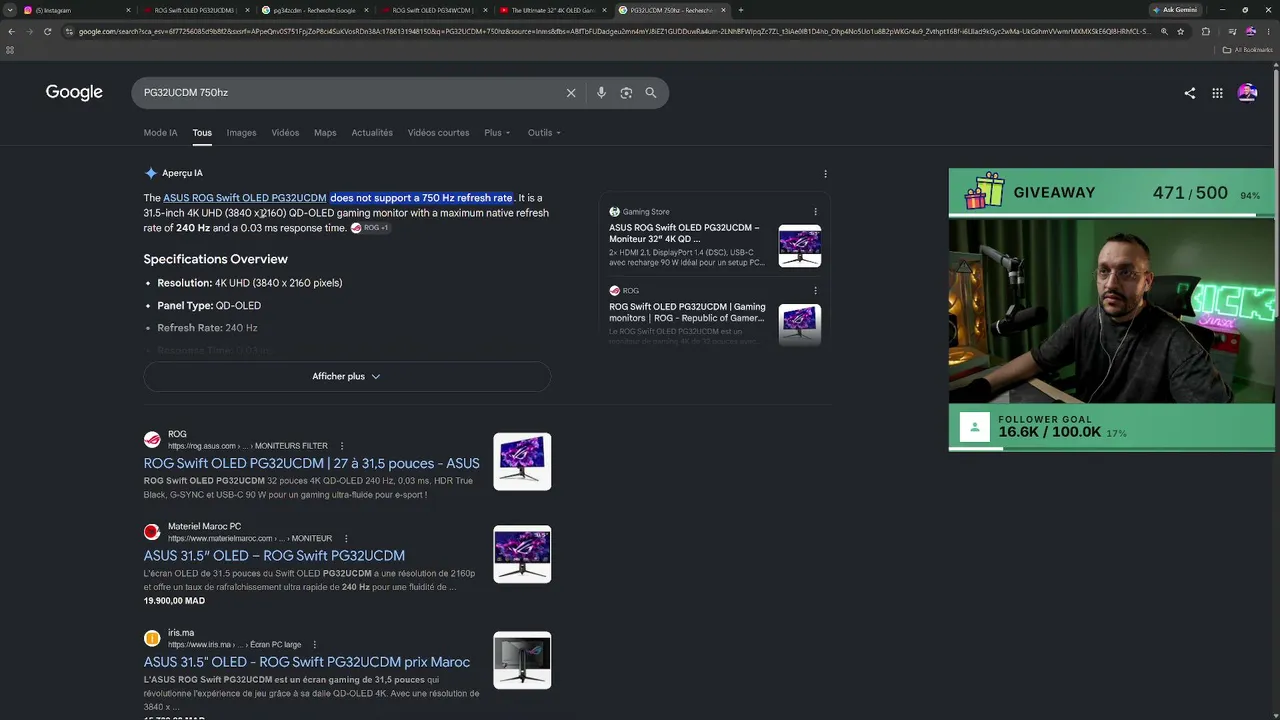
Task: Open thumbnail image of iris.ma result
Action: (x=522, y=660)
